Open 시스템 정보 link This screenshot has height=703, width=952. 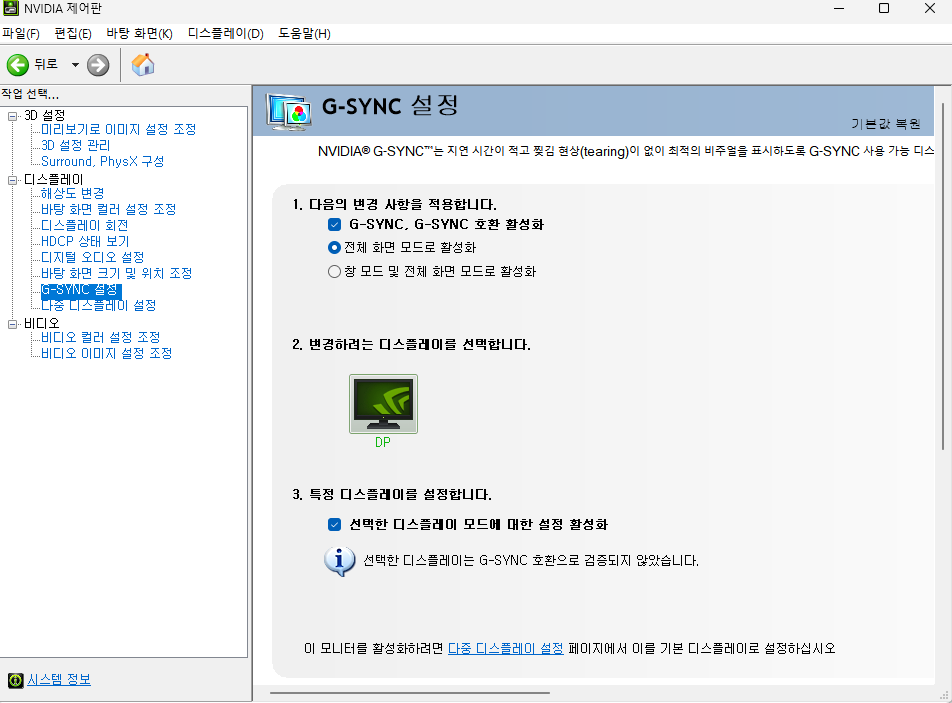tap(59, 680)
